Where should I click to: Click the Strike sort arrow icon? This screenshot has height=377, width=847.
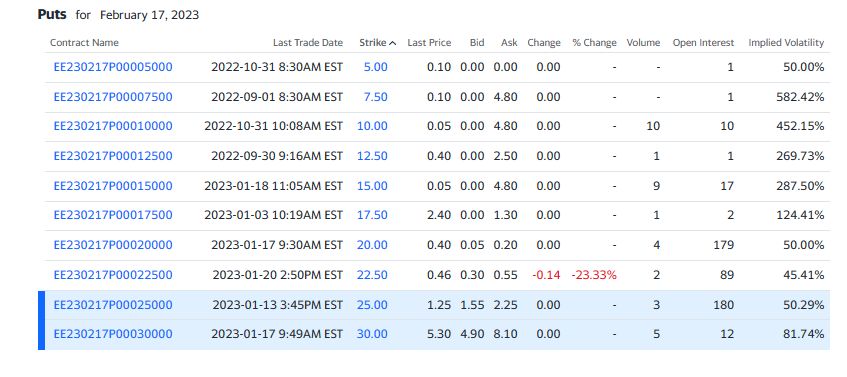pyautogui.click(x=393, y=43)
